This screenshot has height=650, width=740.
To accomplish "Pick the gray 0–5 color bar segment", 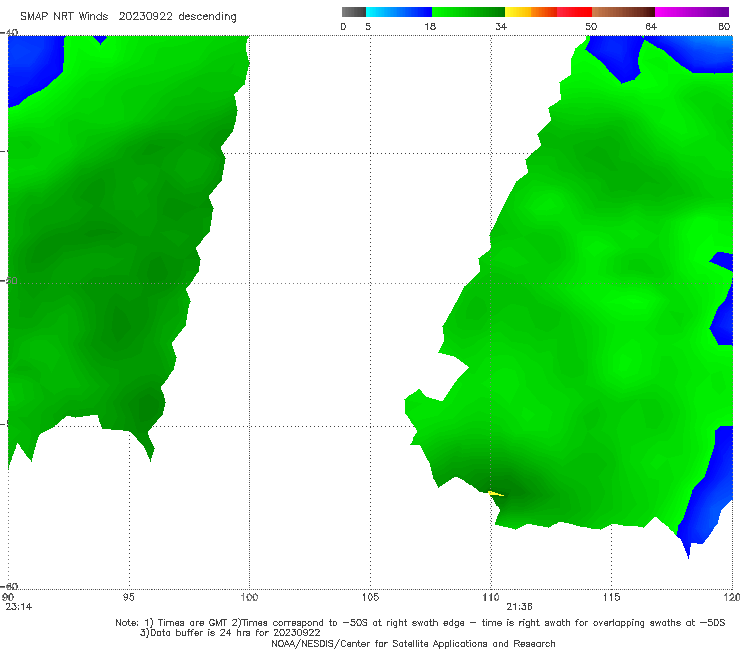I will pos(354,12).
